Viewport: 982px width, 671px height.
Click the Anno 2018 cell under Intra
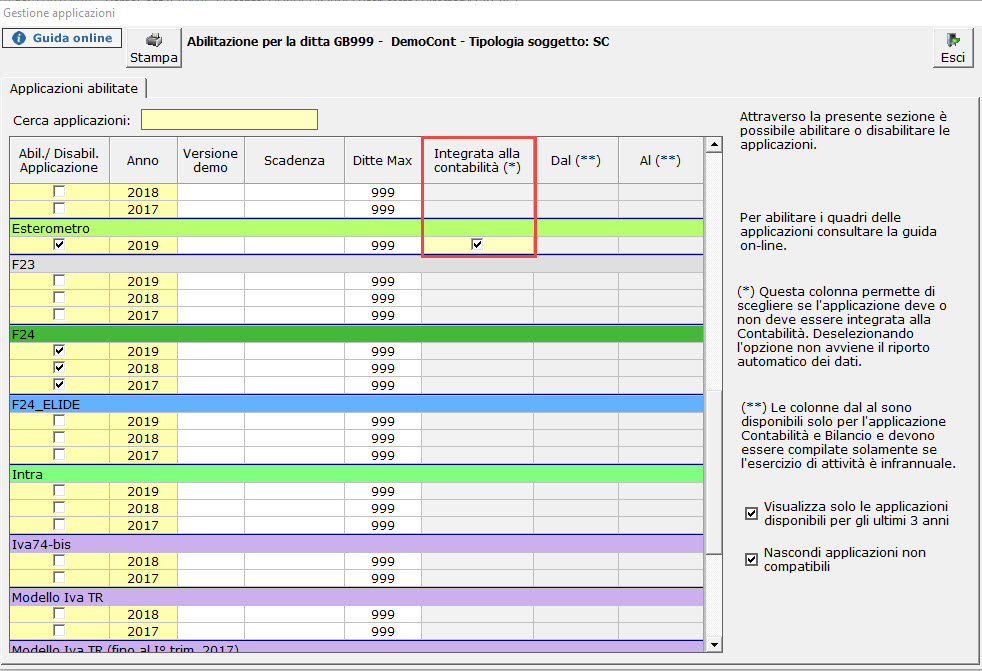(143, 508)
